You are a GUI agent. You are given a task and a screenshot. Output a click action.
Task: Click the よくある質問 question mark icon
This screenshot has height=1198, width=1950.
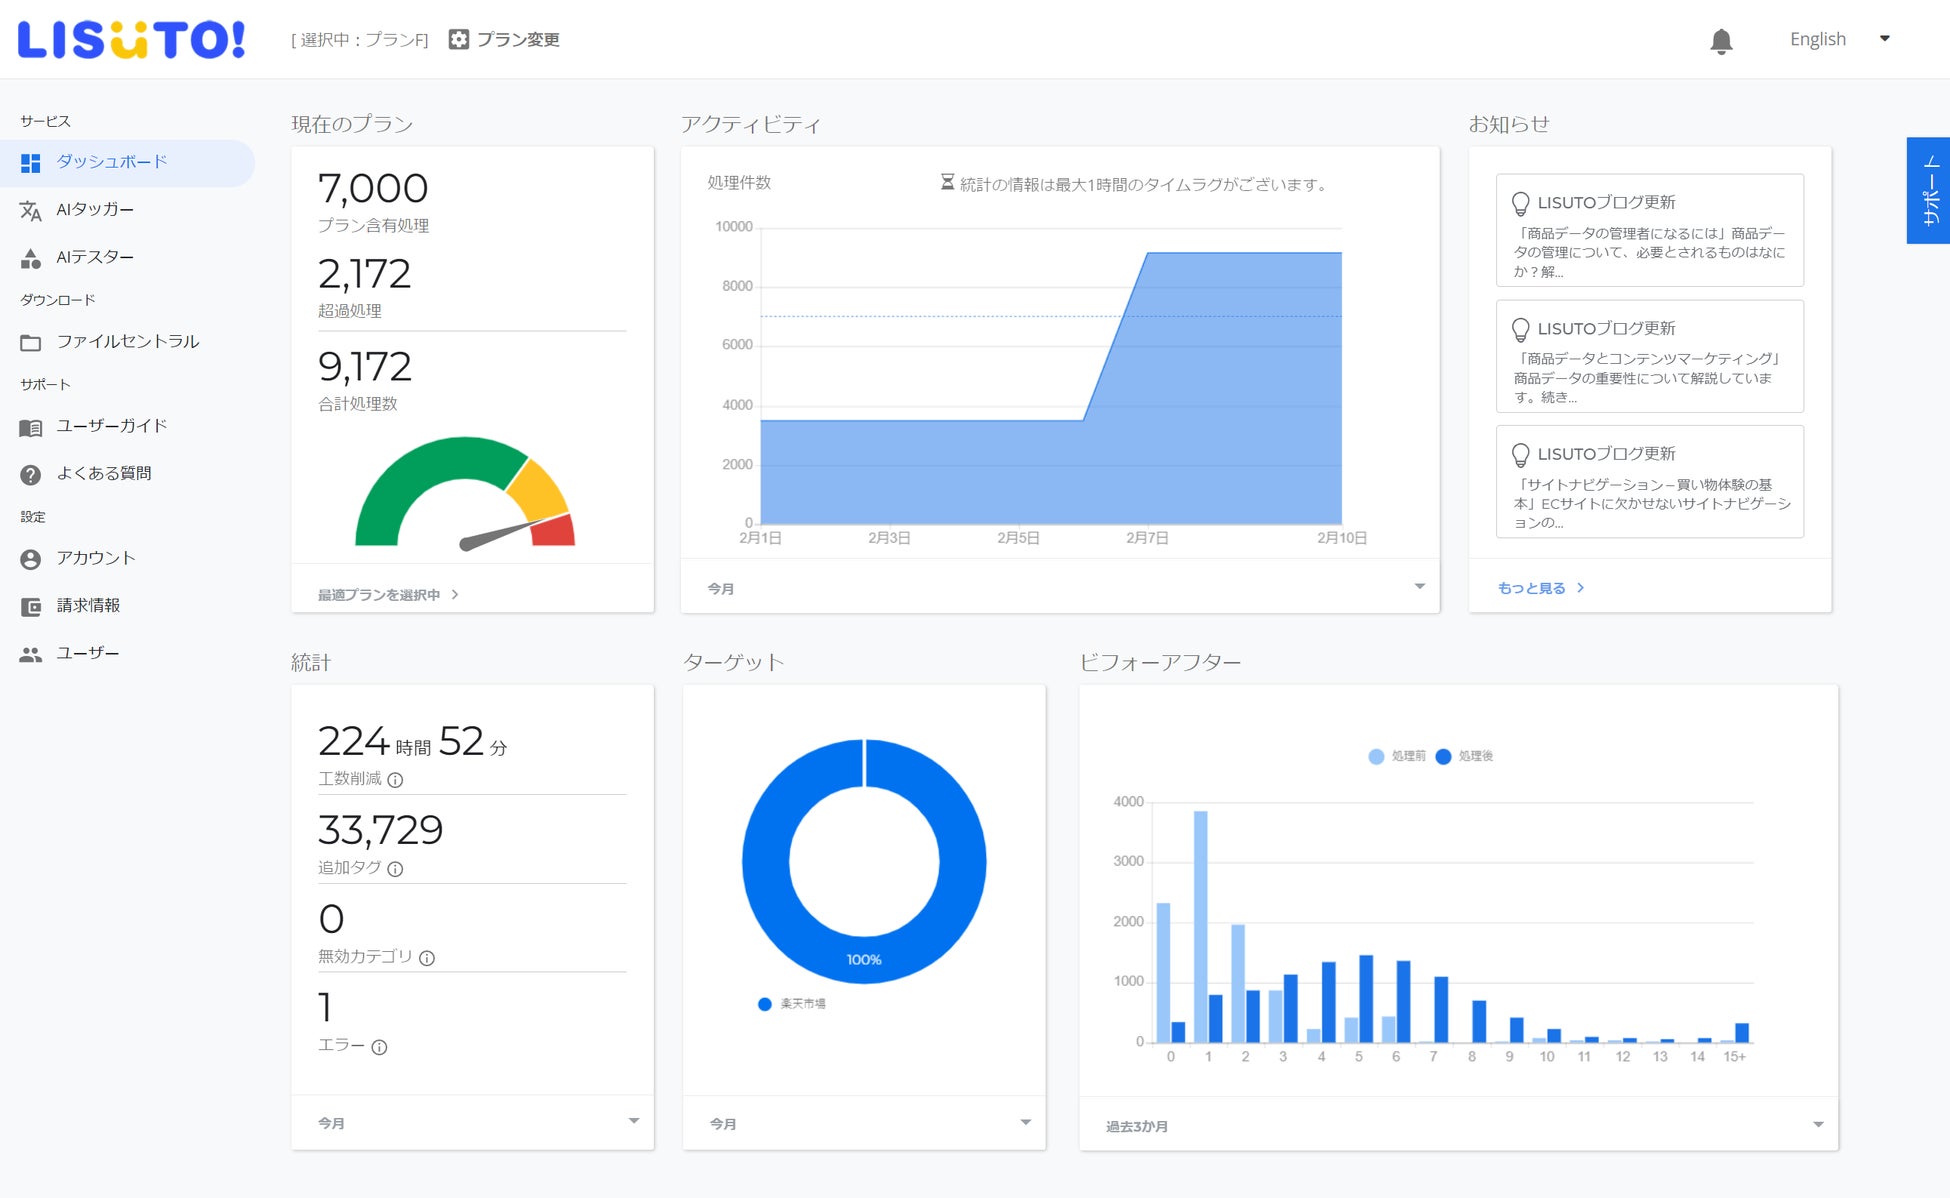[x=31, y=475]
